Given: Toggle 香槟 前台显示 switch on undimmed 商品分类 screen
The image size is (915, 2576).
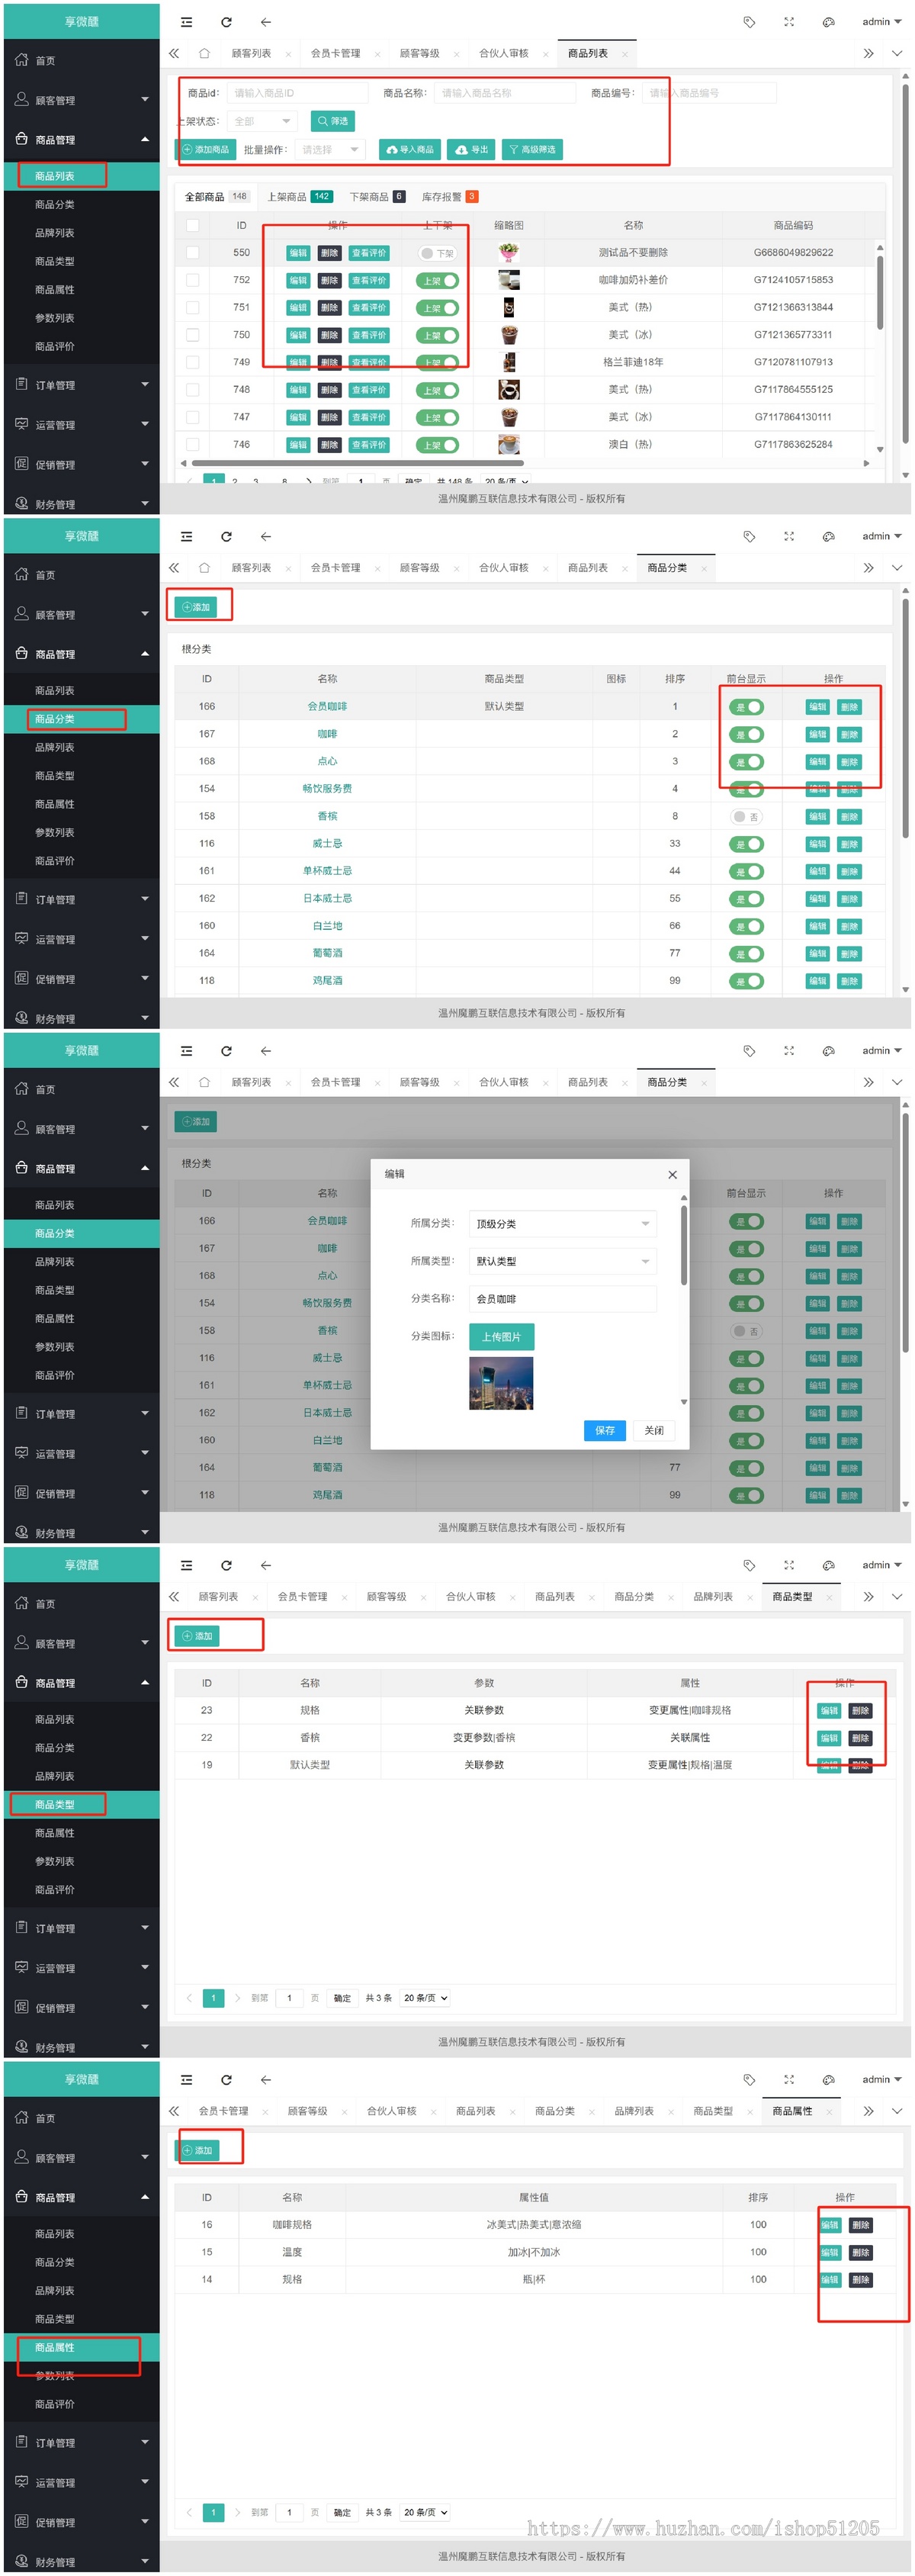Looking at the screenshot, I should tap(746, 817).
